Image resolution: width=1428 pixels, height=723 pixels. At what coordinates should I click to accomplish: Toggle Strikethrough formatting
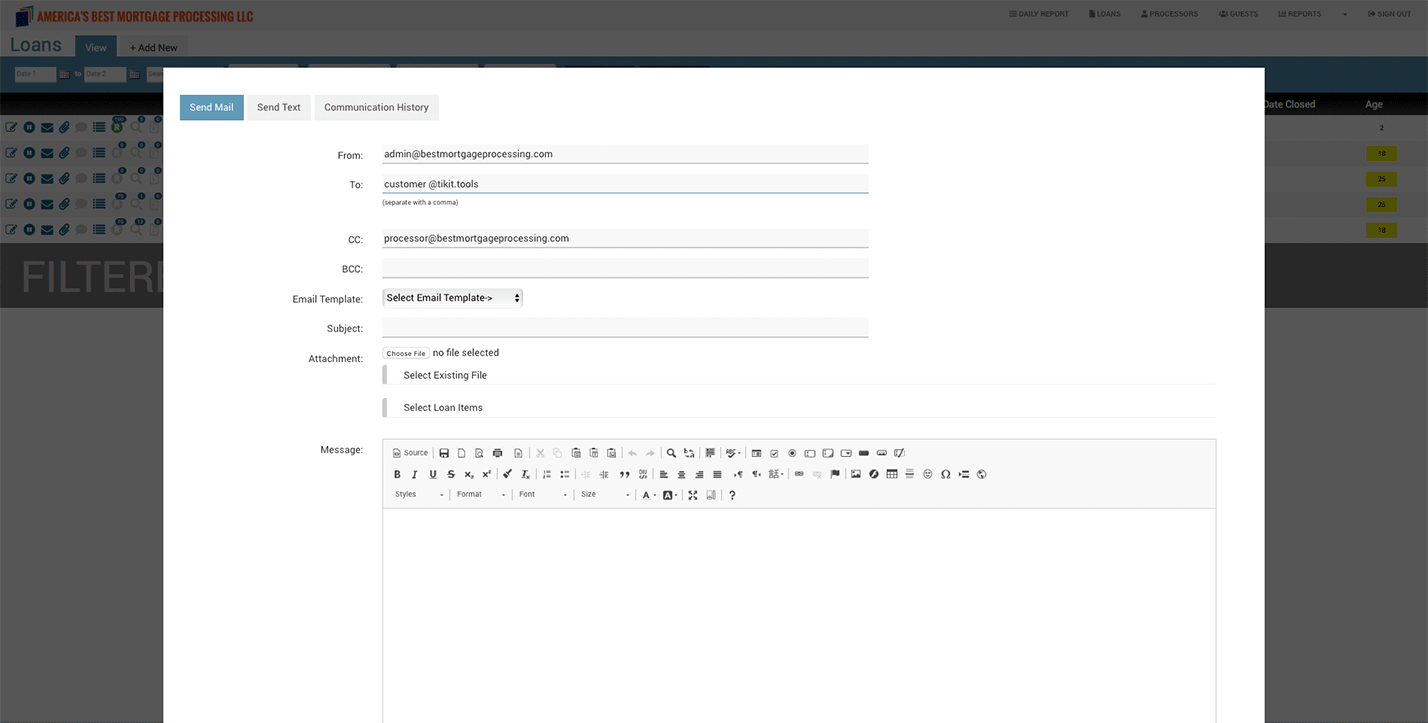coord(451,474)
